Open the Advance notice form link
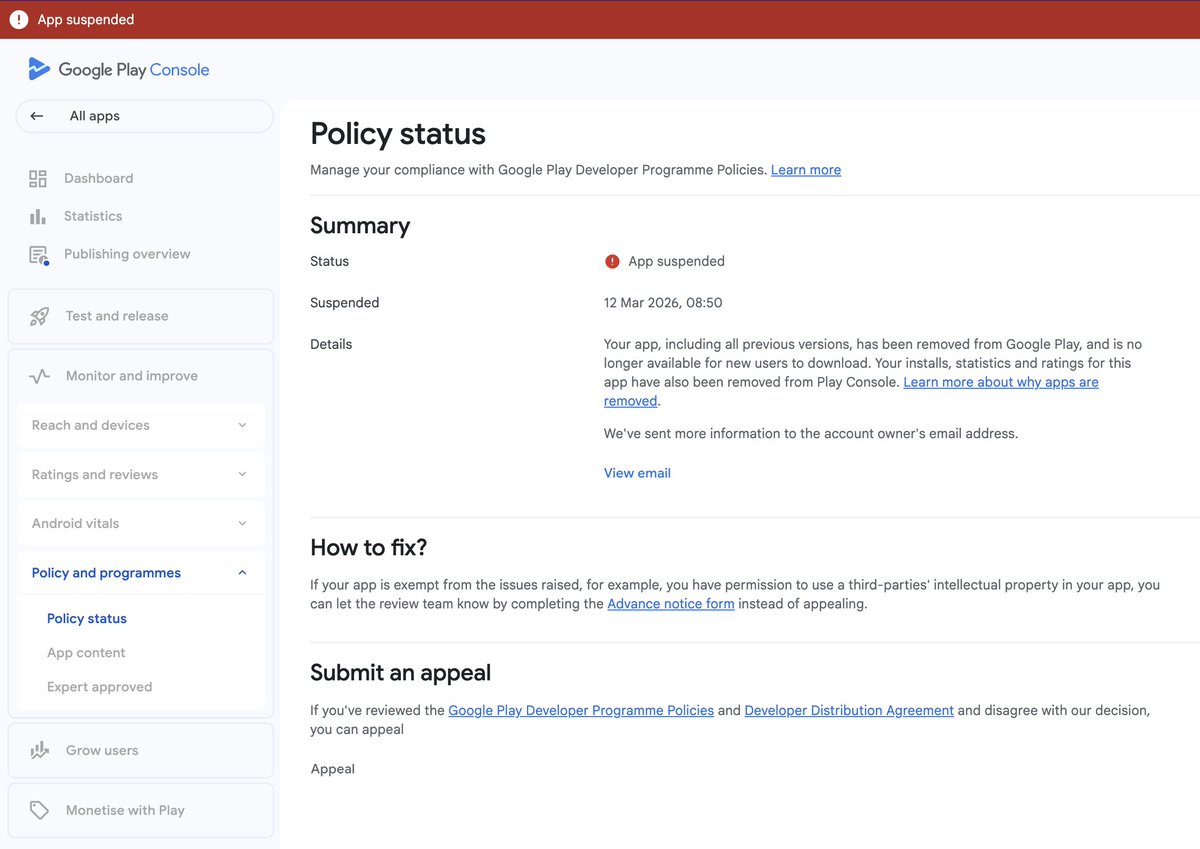The height and width of the screenshot is (849, 1200). (671, 604)
